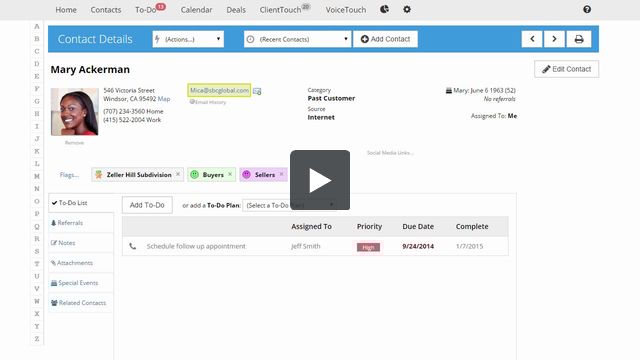640x360 pixels.
Task: Open the Contacts menu
Action: coord(106,10)
